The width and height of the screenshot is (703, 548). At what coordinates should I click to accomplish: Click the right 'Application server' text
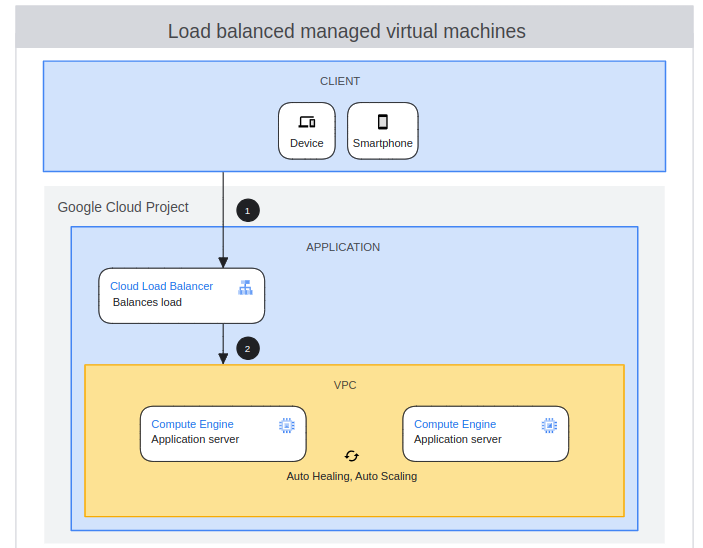point(458,439)
